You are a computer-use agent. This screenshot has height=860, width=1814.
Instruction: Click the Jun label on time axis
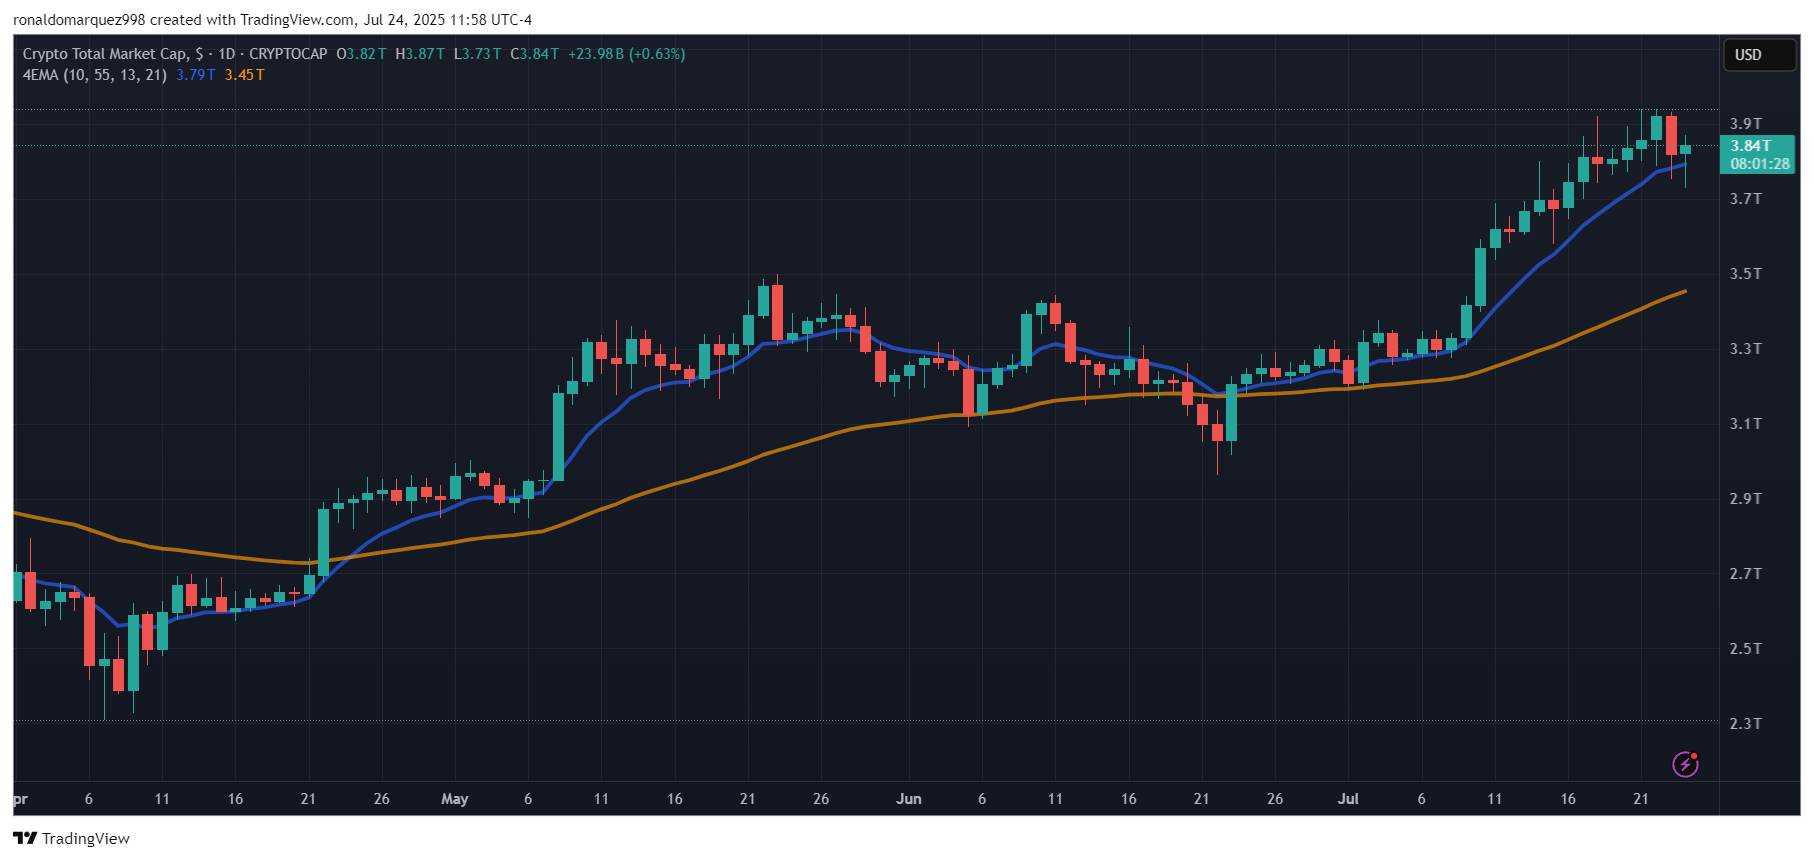pyautogui.click(x=908, y=799)
